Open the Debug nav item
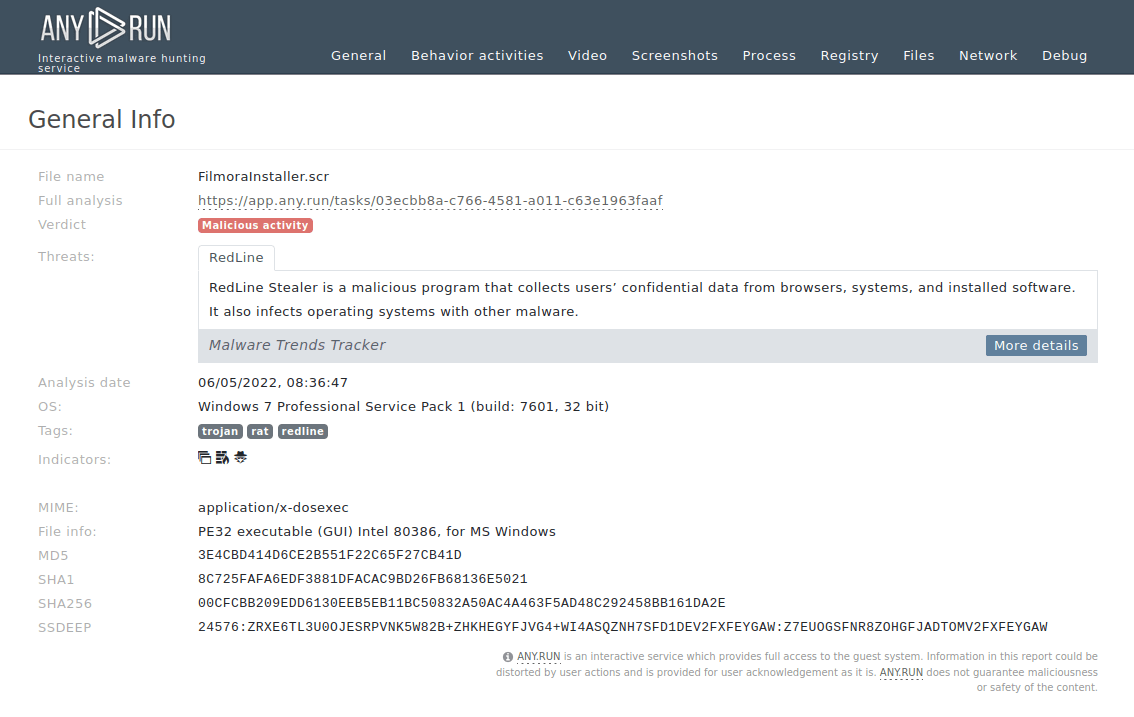 [1064, 56]
